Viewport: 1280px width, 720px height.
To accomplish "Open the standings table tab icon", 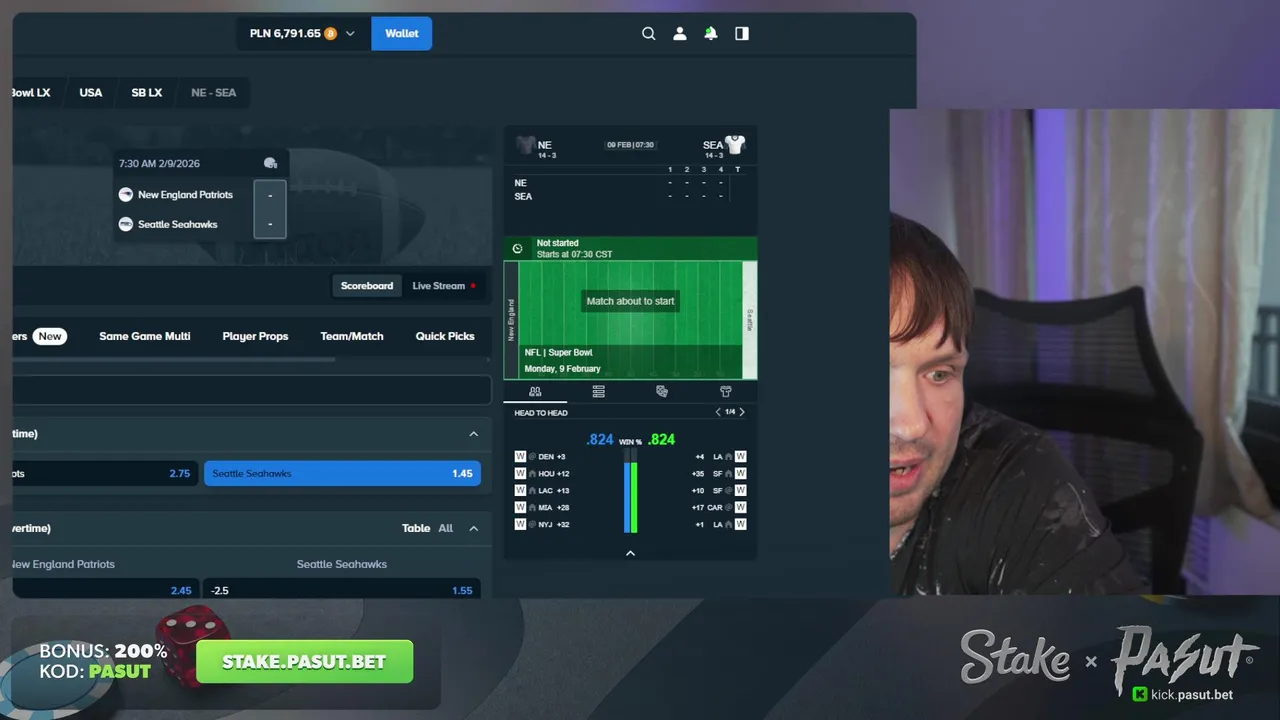I will click(x=598, y=391).
